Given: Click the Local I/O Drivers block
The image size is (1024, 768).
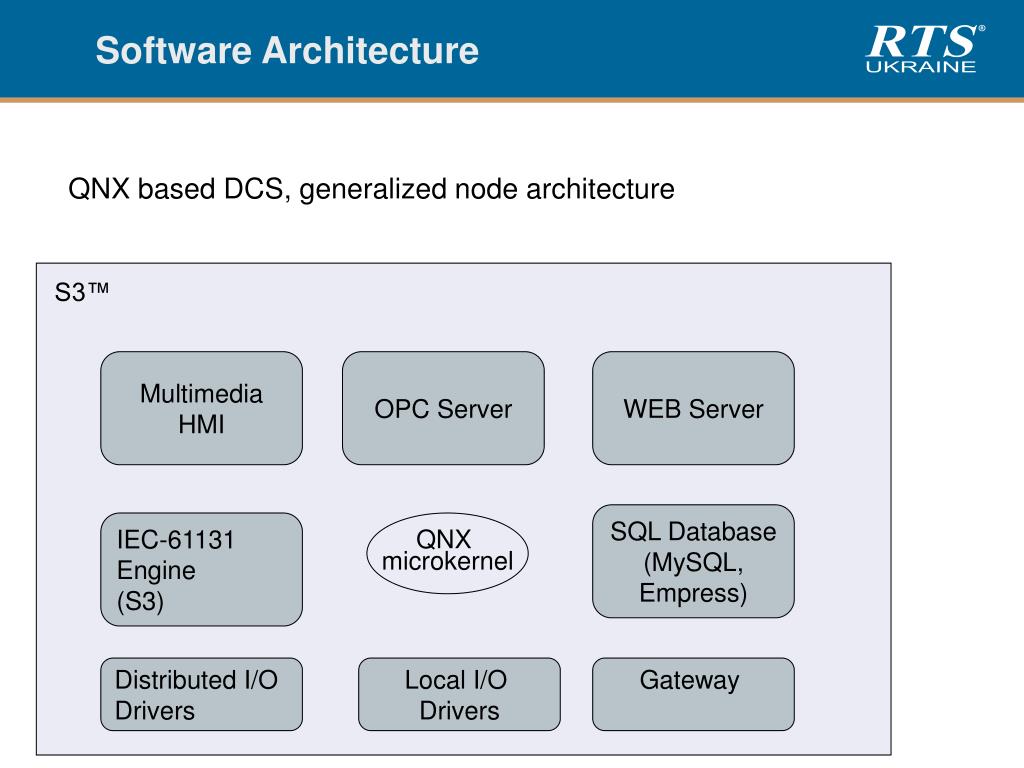Looking at the screenshot, I should (x=459, y=694).
